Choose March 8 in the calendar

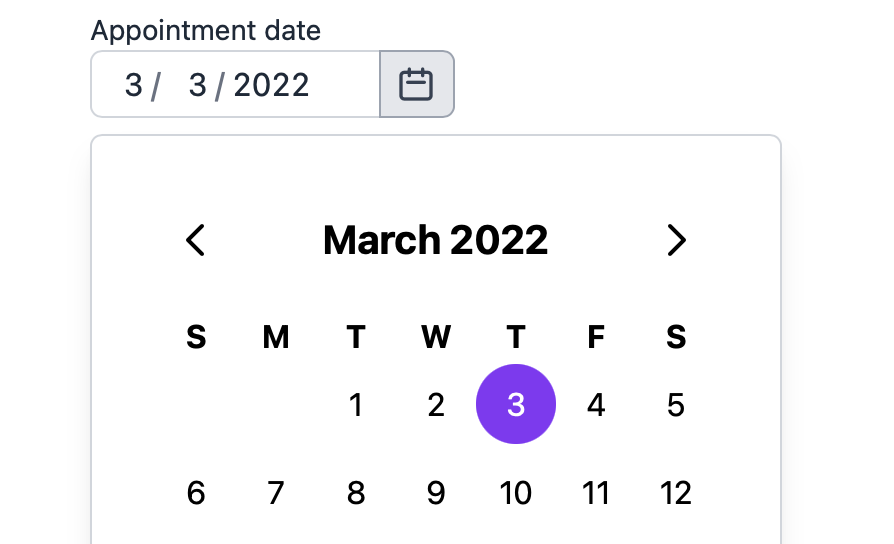click(356, 493)
